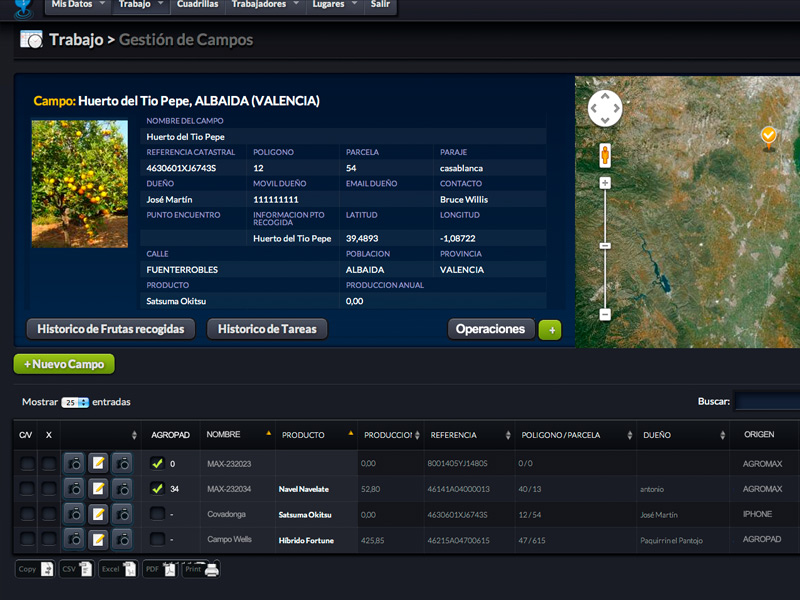Viewport: 800px width, 600px height.
Task: Click the map zoom slider handle
Action: coord(605,245)
